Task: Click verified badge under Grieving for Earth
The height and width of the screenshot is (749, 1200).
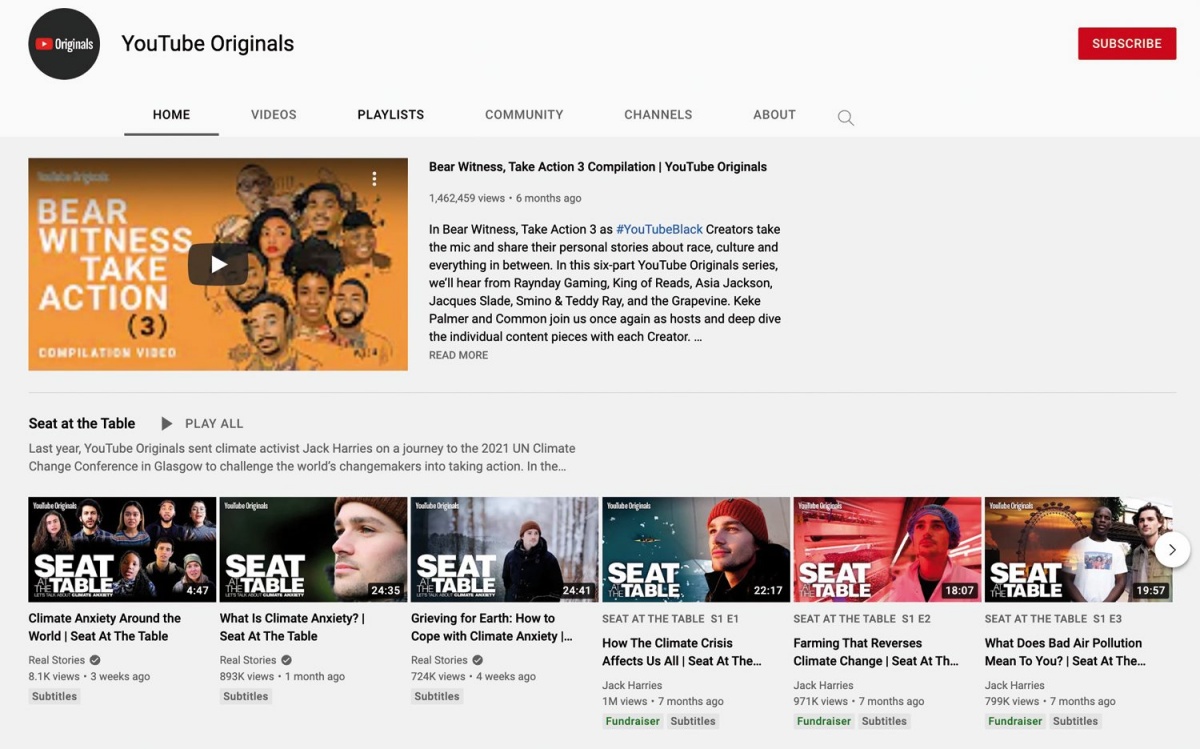Action: (x=477, y=660)
